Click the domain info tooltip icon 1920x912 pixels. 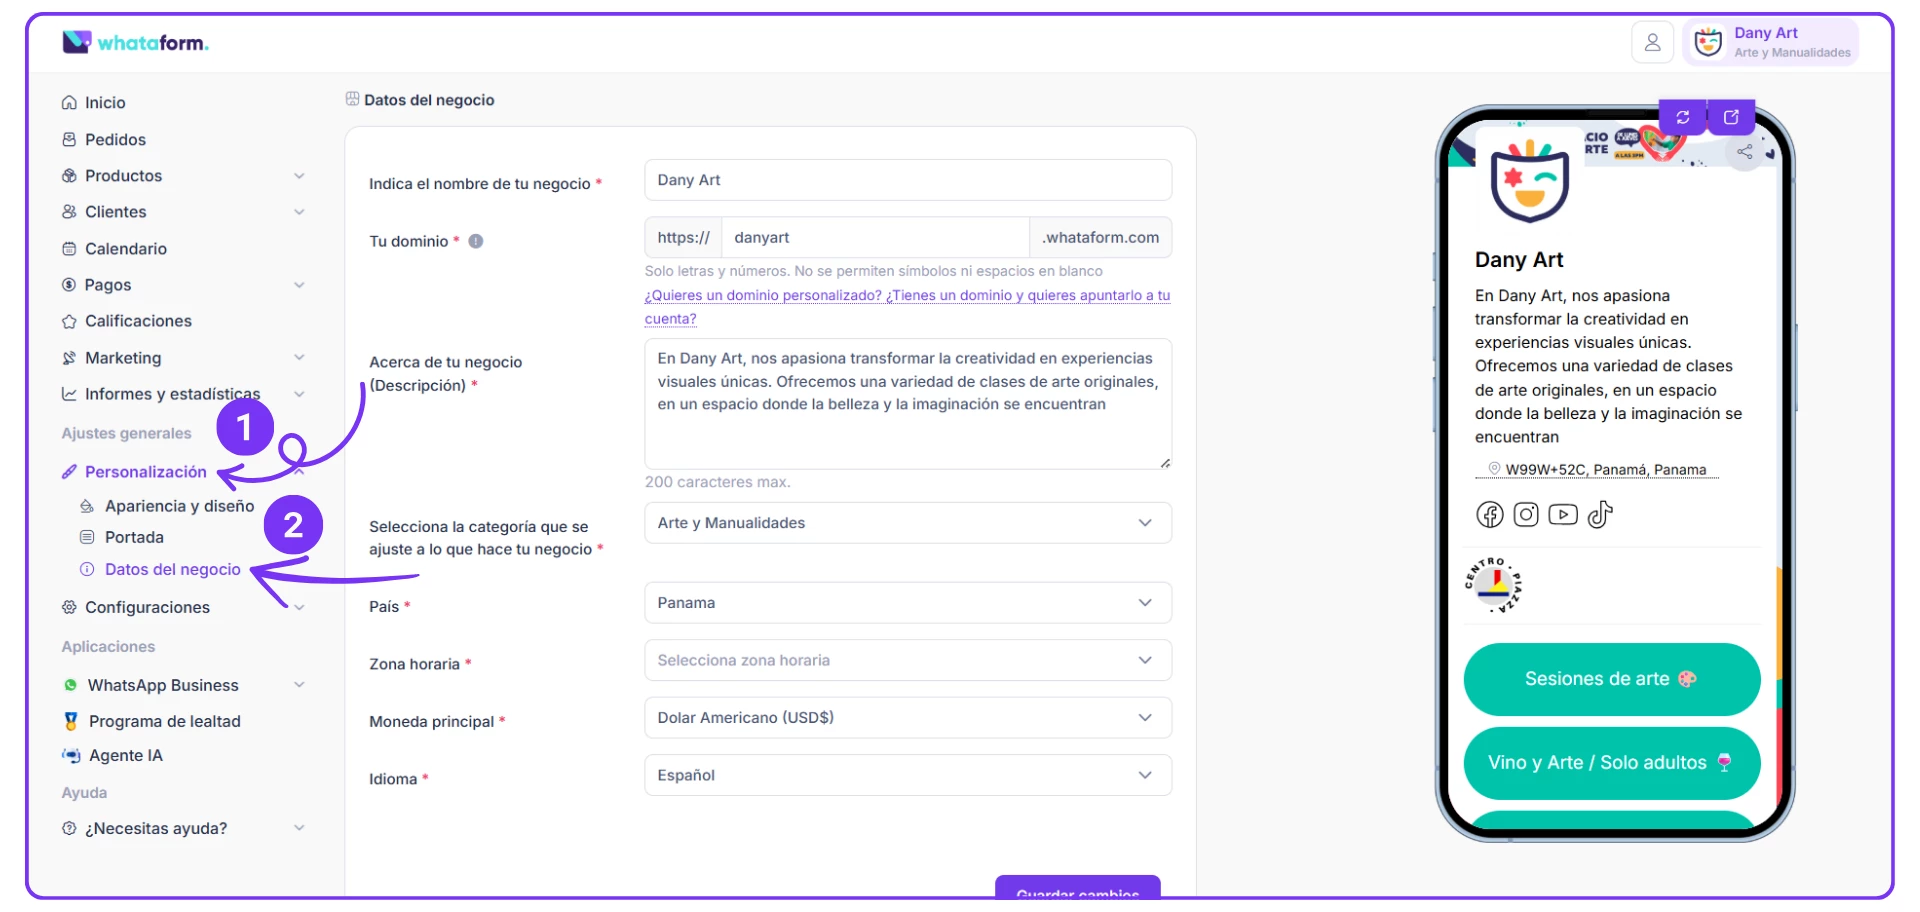click(476, 241)
